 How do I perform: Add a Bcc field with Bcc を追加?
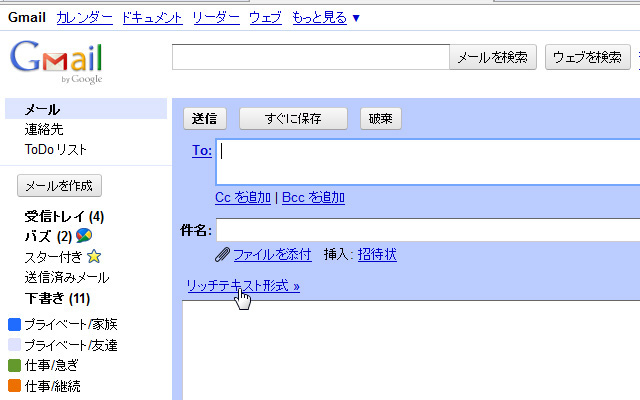[313, 198]
